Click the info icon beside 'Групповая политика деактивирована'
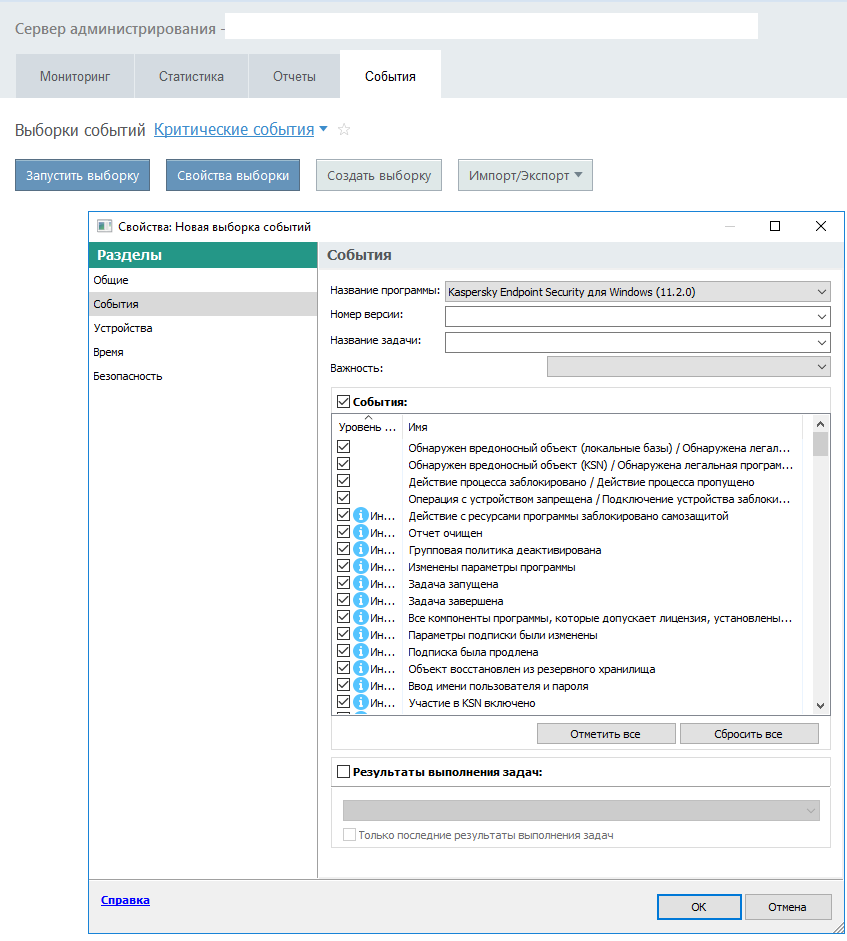Viewport: 847px width, 941px height. [x=361, y=550]
